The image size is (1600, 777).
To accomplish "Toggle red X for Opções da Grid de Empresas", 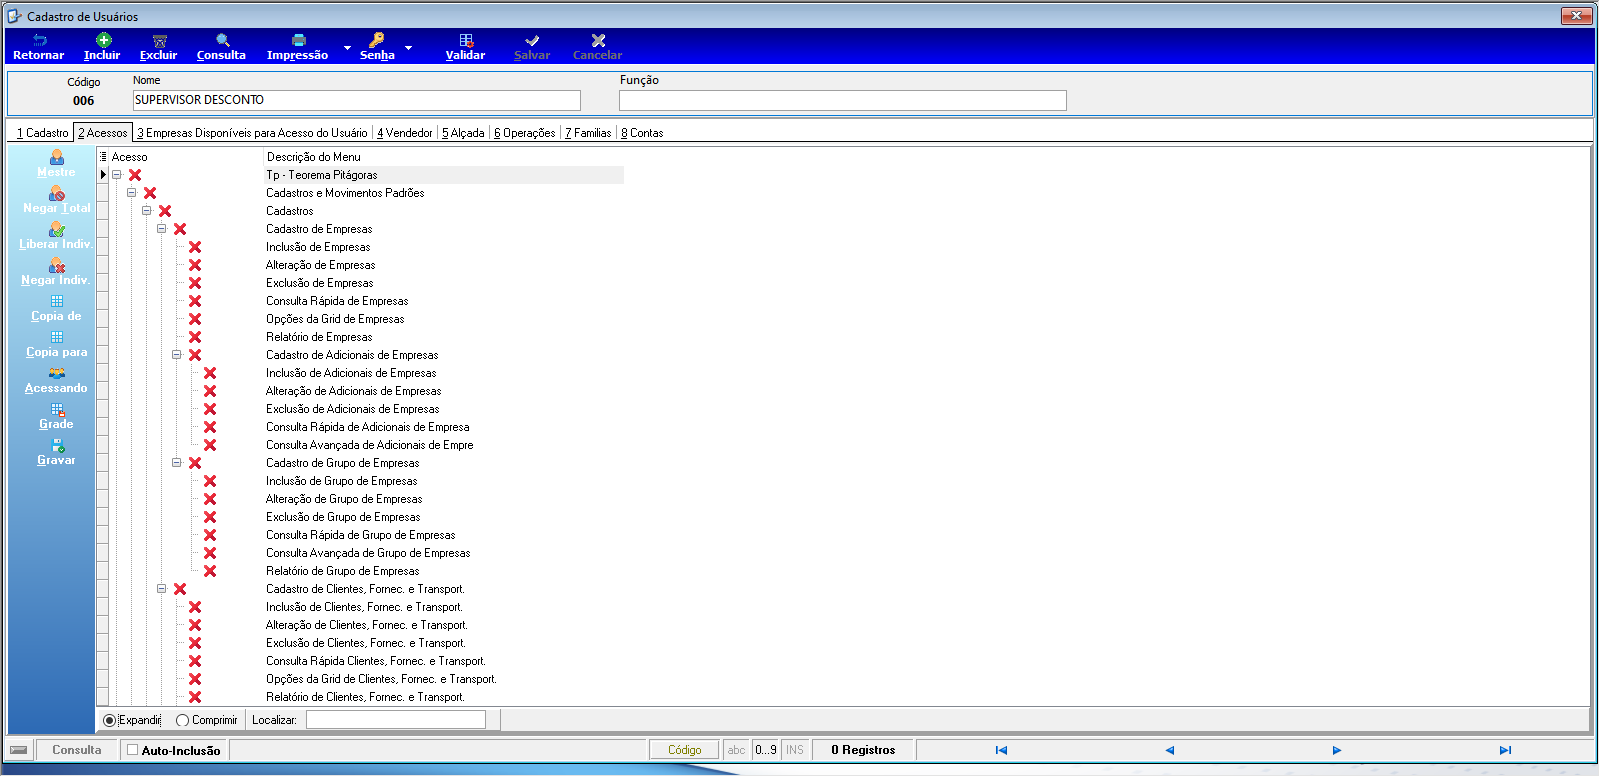I will point(195,319).
